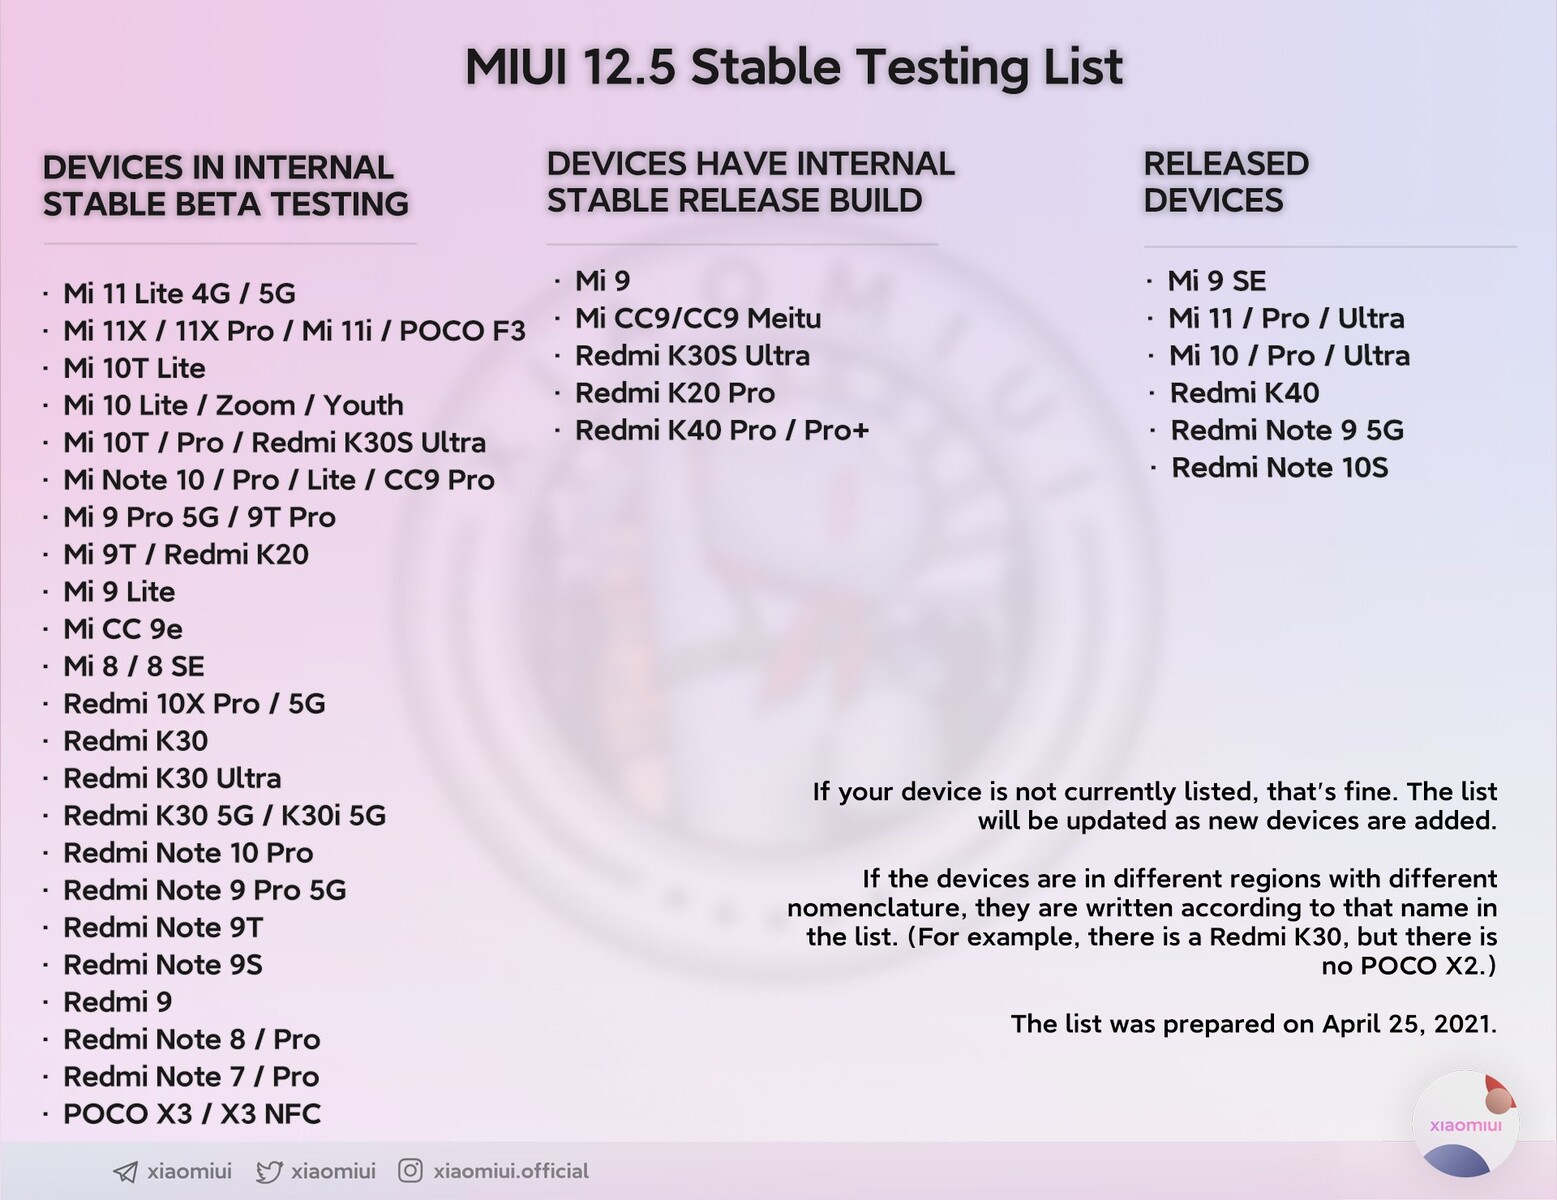Click the list prepared April 25, 2021 note
1557x1200 pixels.
(1253, 1024)
